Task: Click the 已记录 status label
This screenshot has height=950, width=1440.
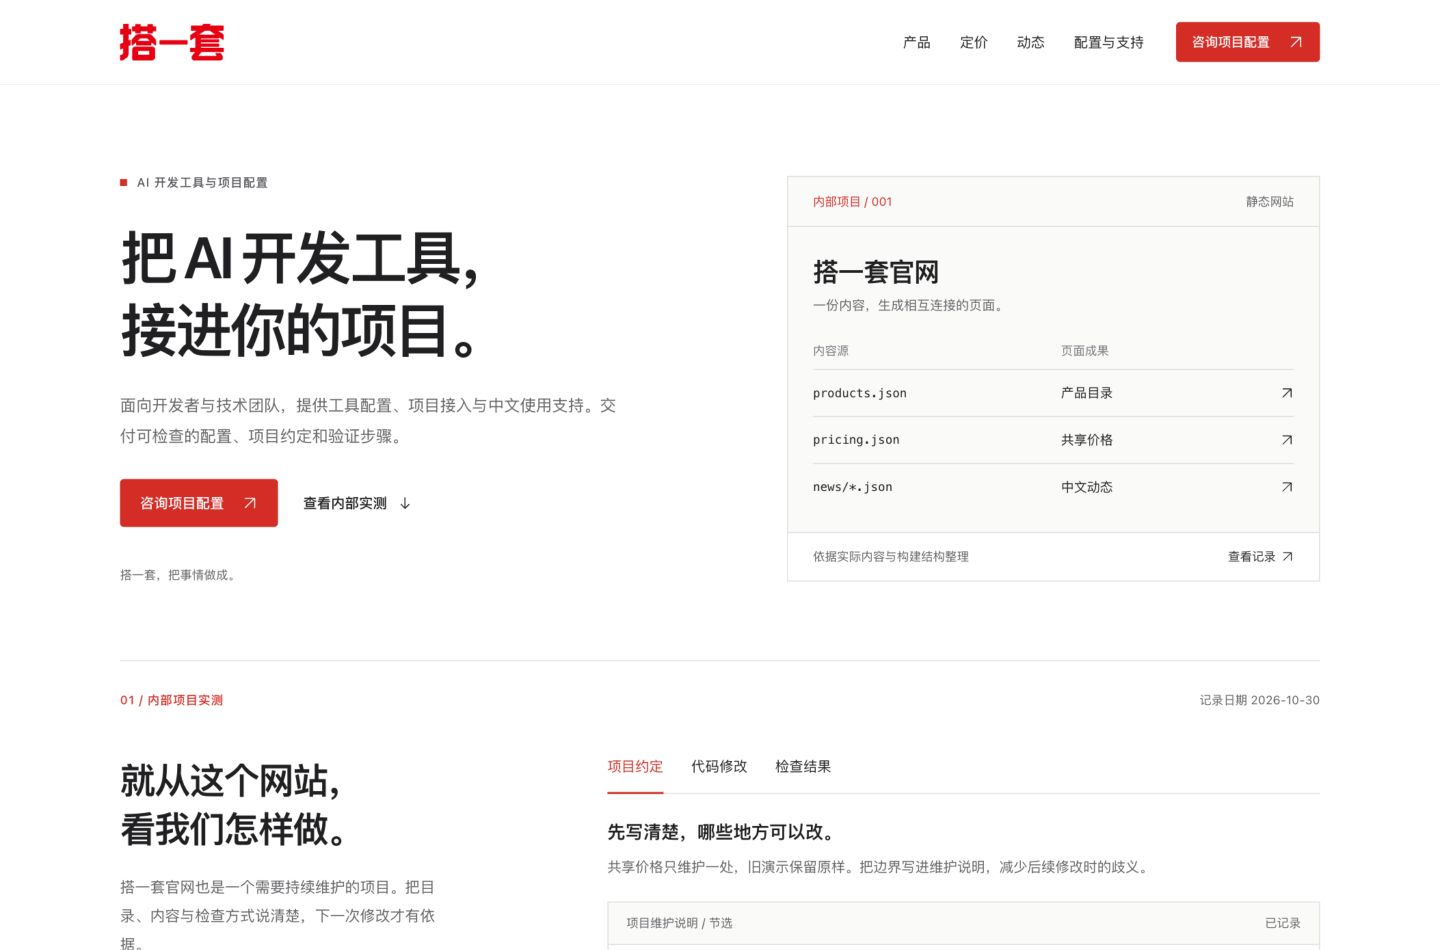Action: [x=1283, y=923]
